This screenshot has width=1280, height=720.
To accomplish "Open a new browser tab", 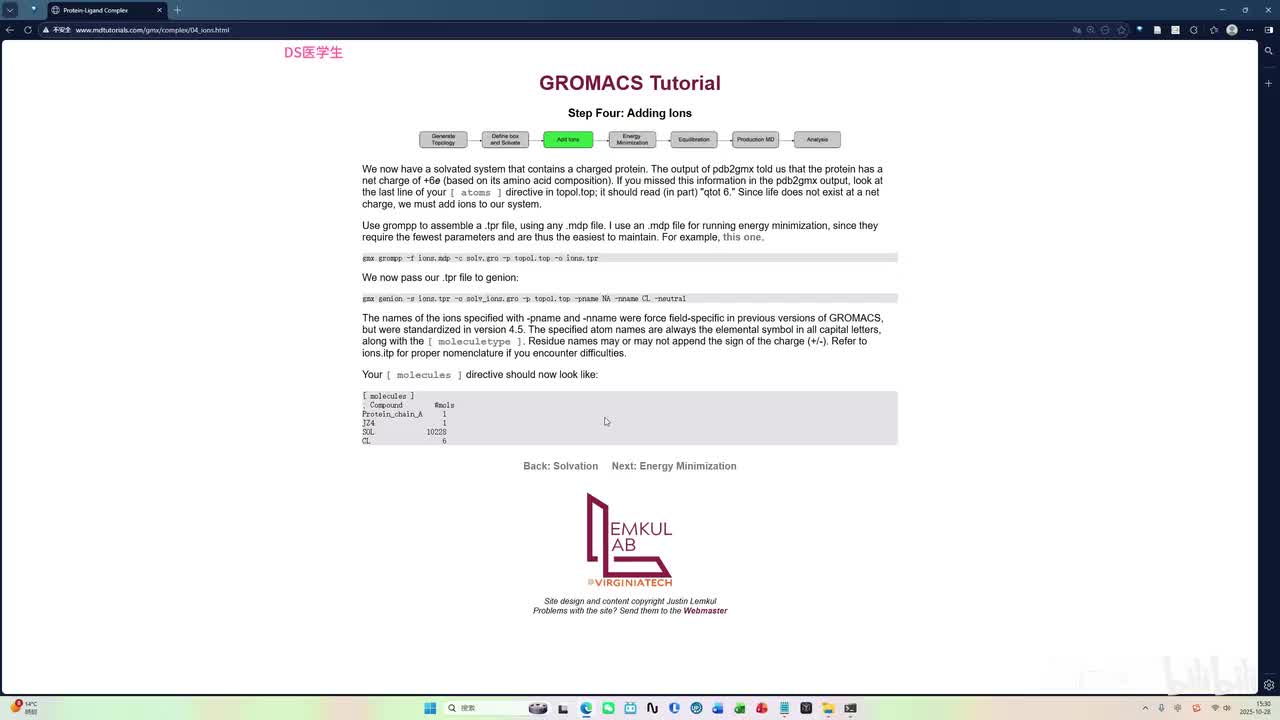I will pos(177,10).
